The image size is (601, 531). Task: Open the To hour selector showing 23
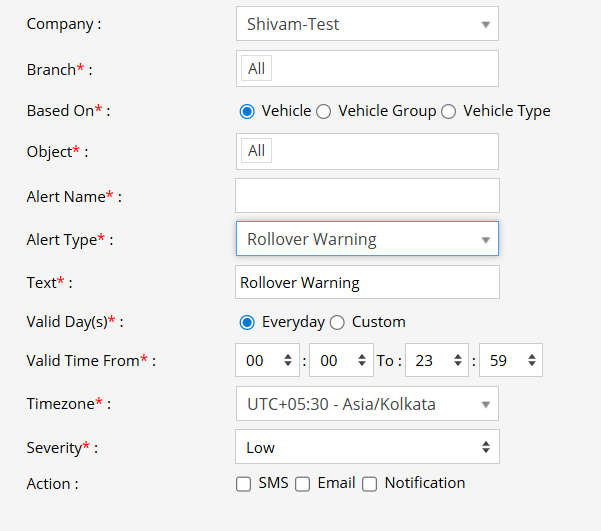[437, 360]
